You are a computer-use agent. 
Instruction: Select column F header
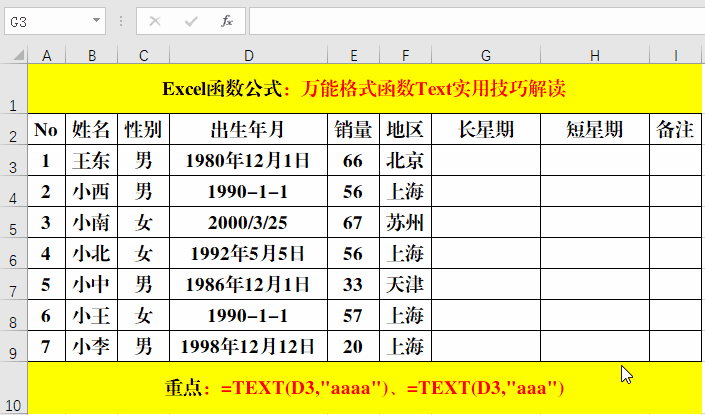point(405,55)
